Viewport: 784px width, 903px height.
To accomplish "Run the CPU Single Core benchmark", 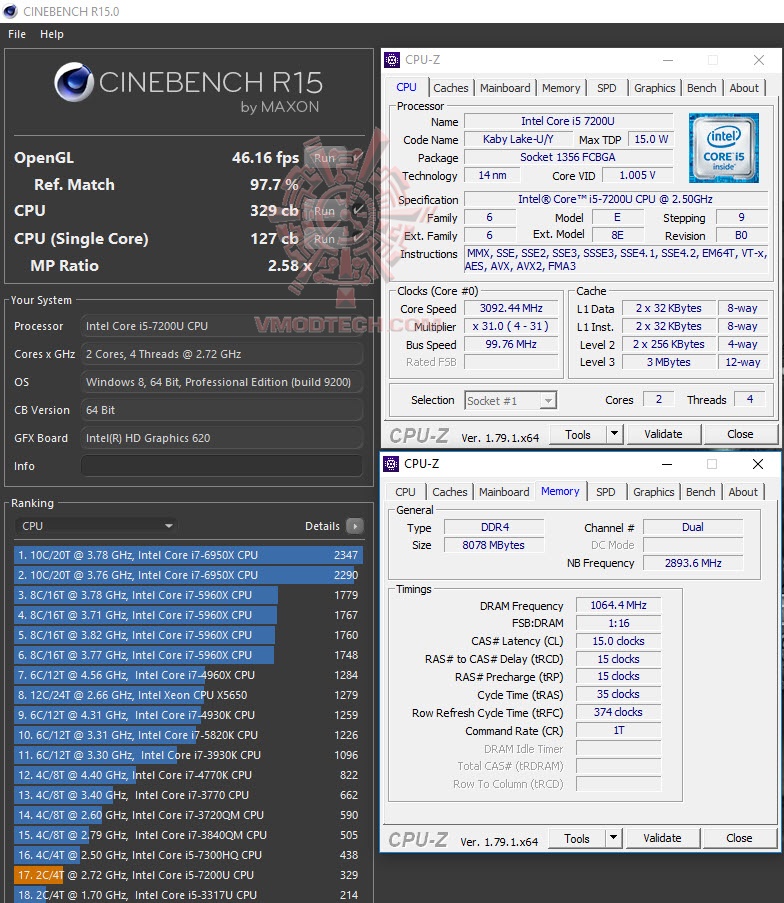I will [325, 238].
